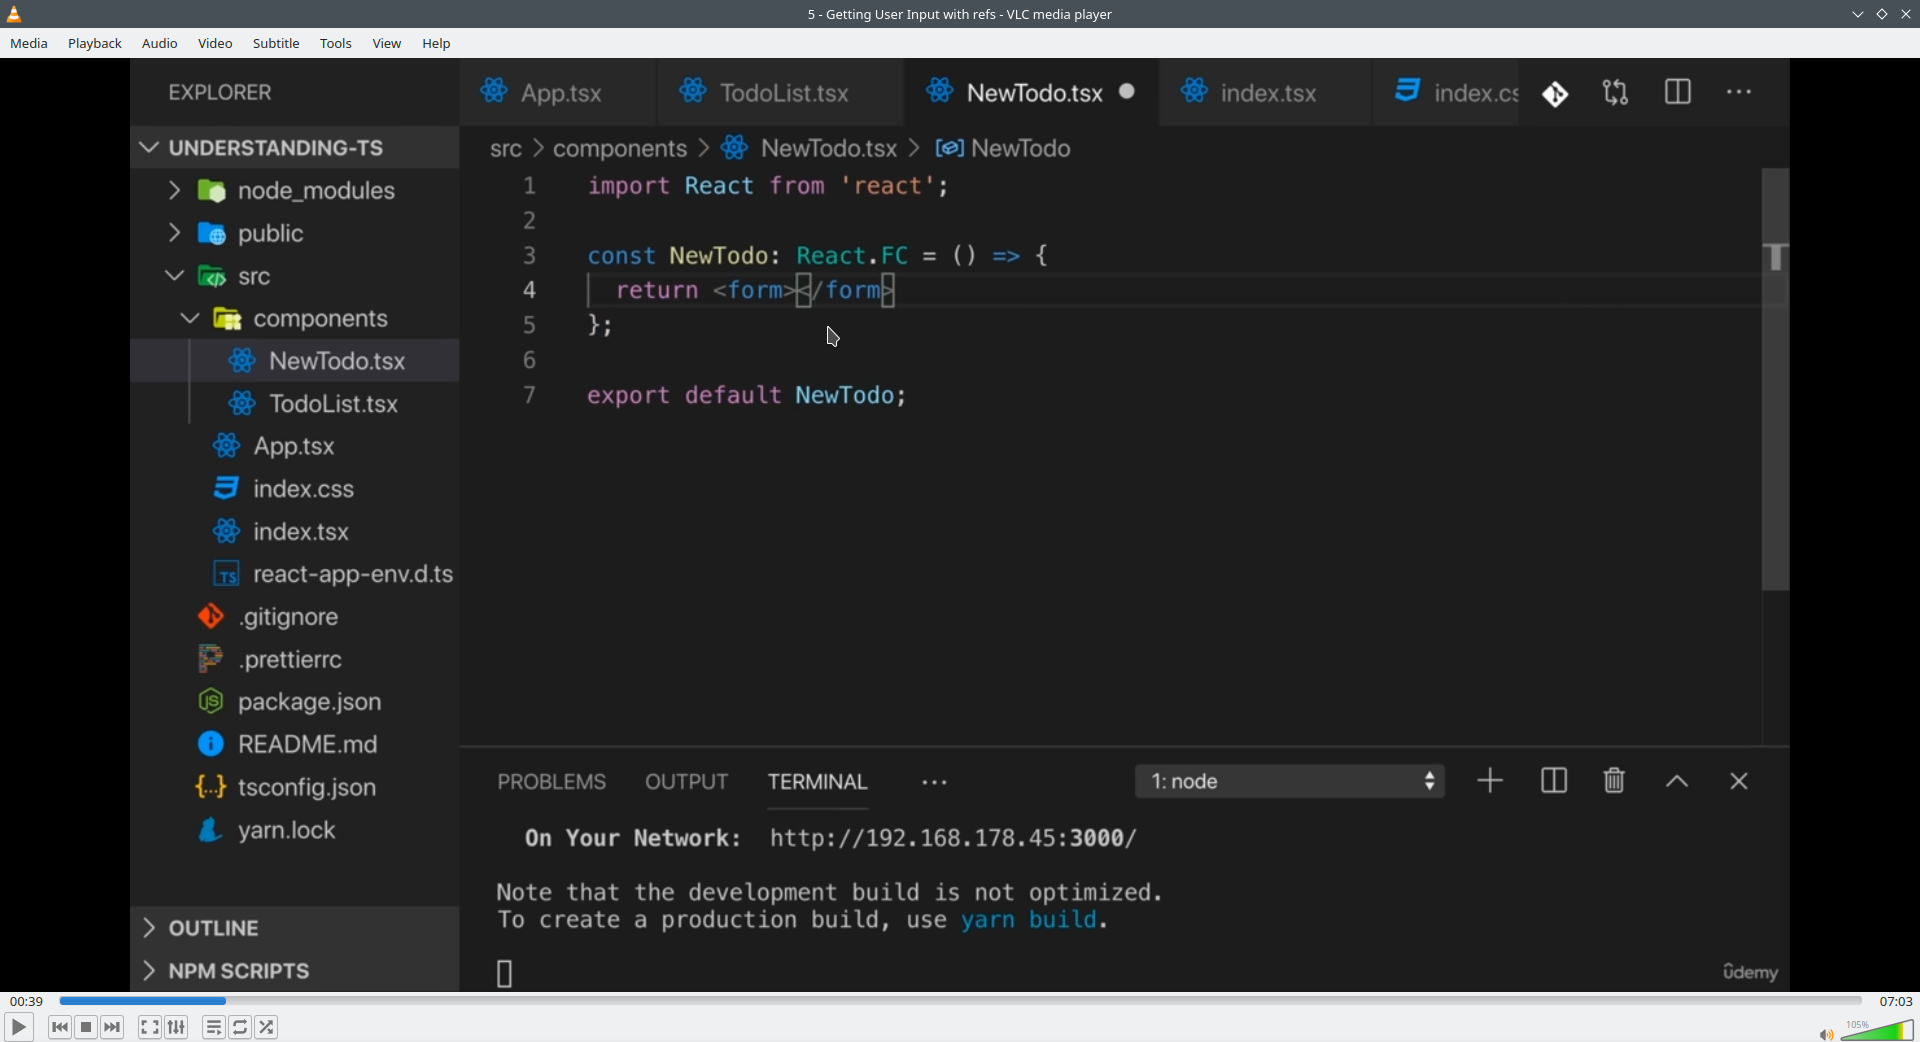Image resolution: width=1920 pixels, height=1042 pixels.
Task: Open index.tsx in the explorer tree
Action: [295, 532]
